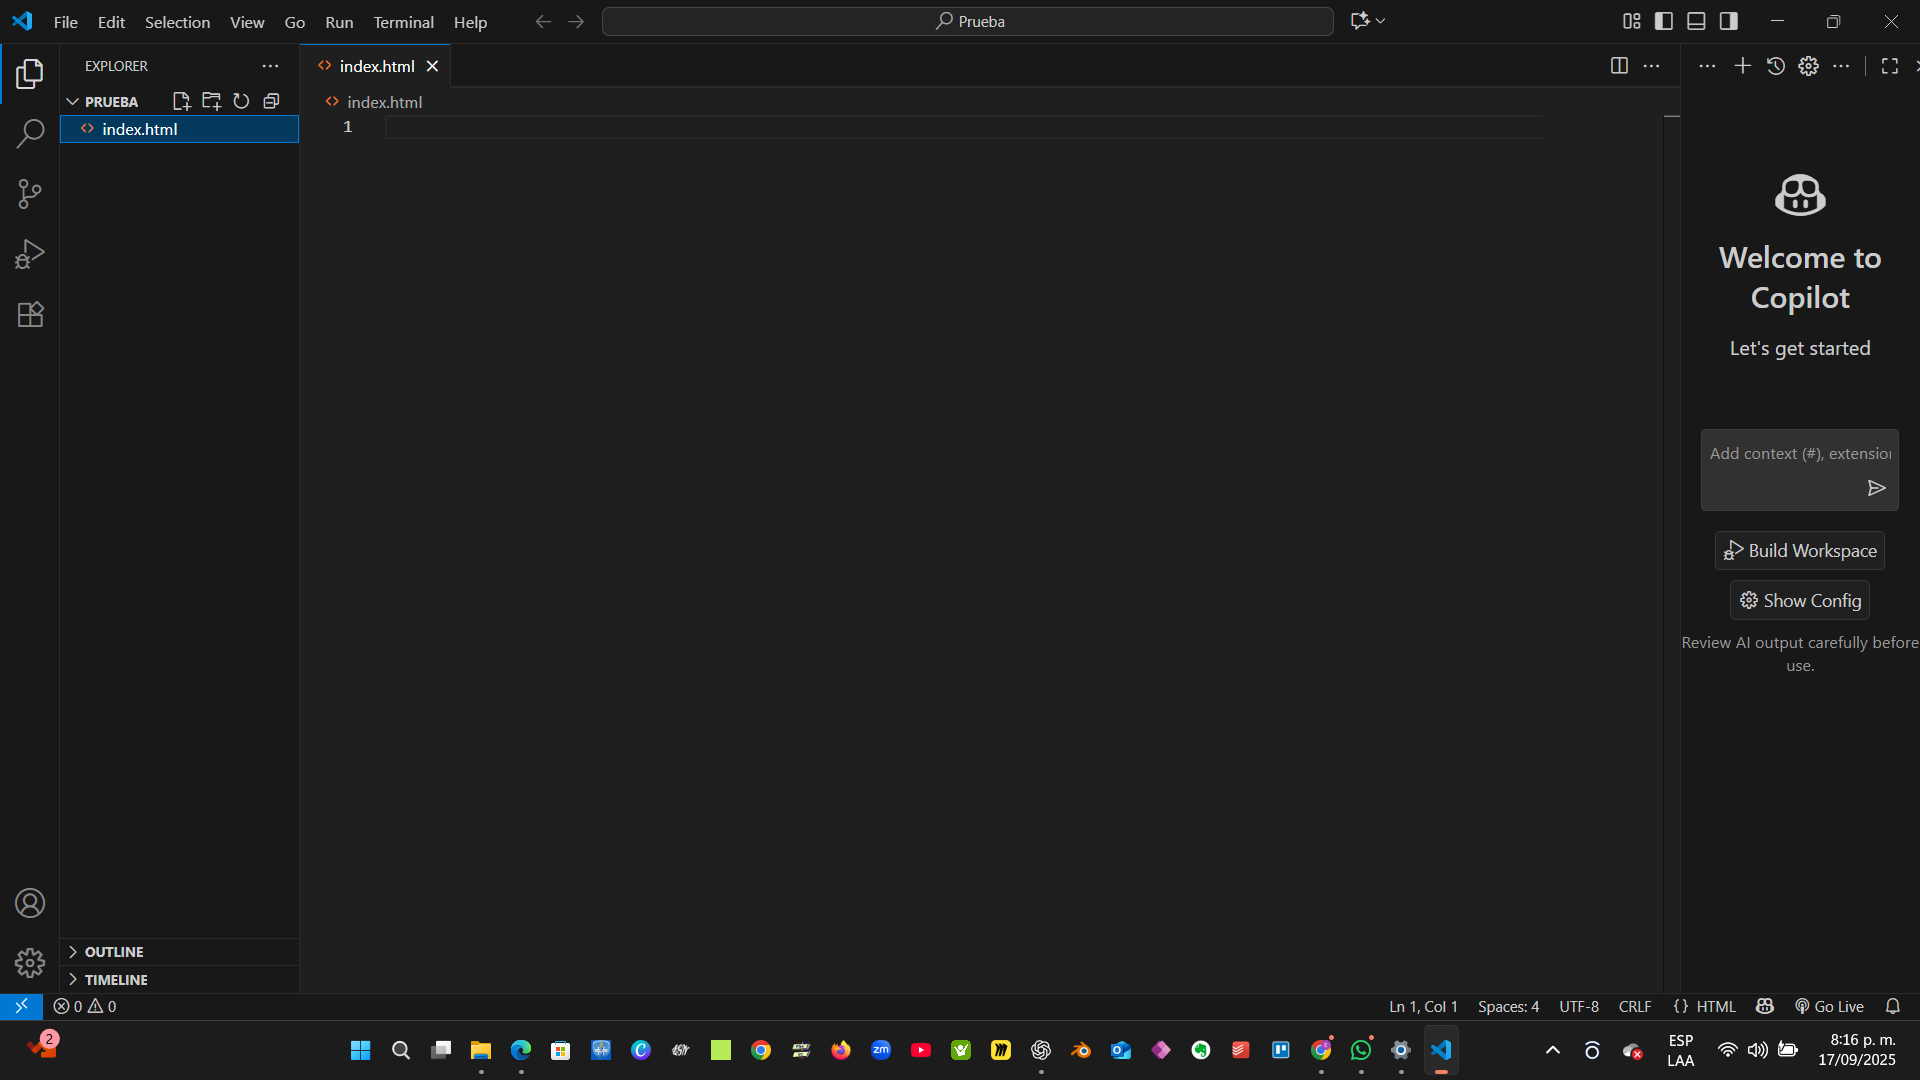Open the Explorer view in activity bar
The width and height of the screenshot is (1920, 1080).
pyautogui.click(x=30, y=73)
